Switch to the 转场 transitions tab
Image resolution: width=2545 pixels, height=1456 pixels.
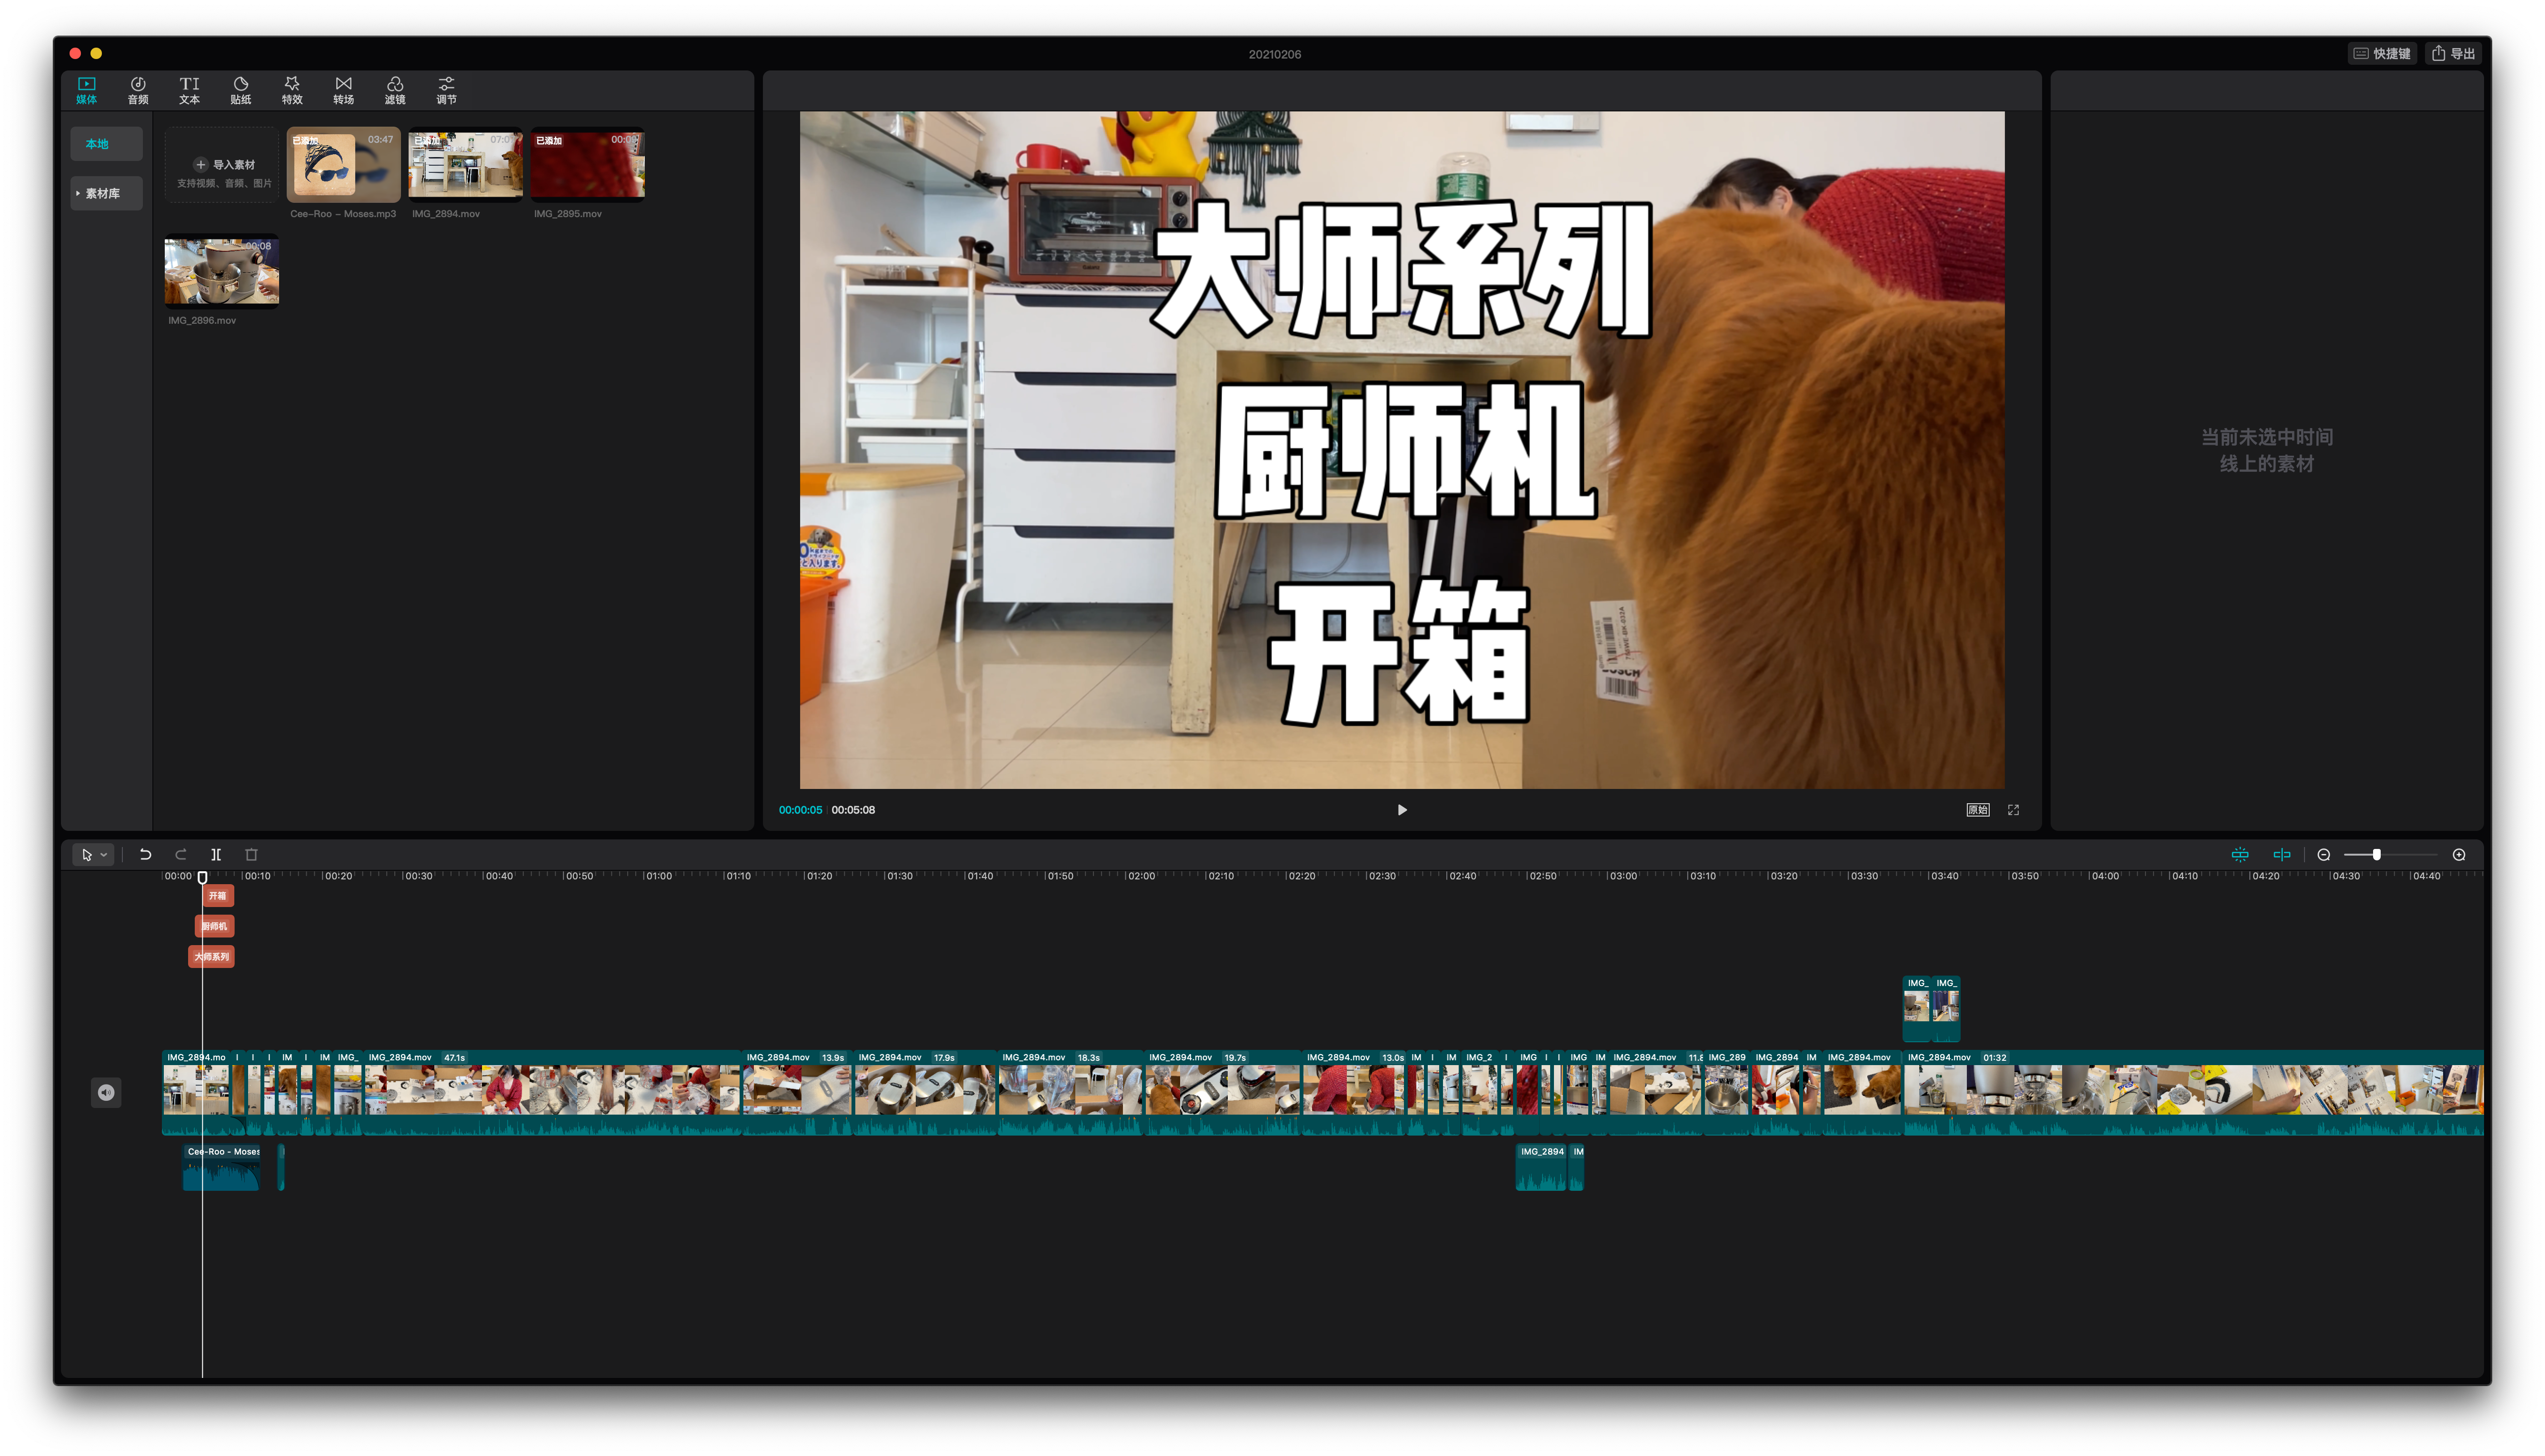click(x=343, y=90)
